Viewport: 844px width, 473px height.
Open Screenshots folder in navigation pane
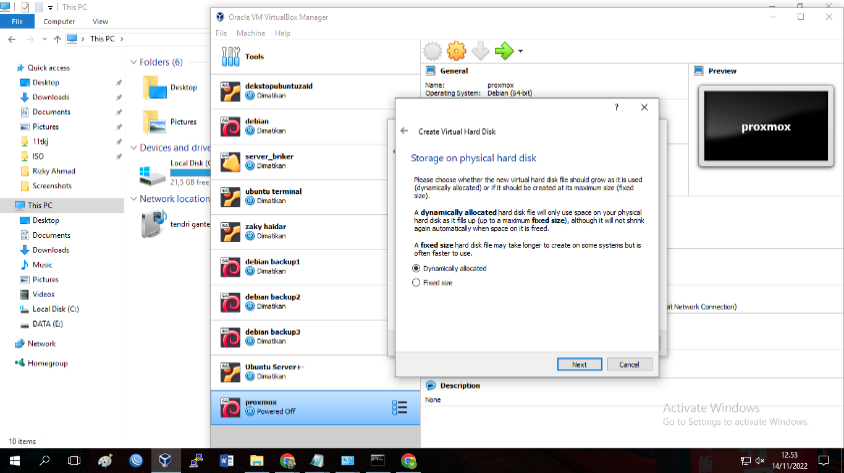(52, 186)
